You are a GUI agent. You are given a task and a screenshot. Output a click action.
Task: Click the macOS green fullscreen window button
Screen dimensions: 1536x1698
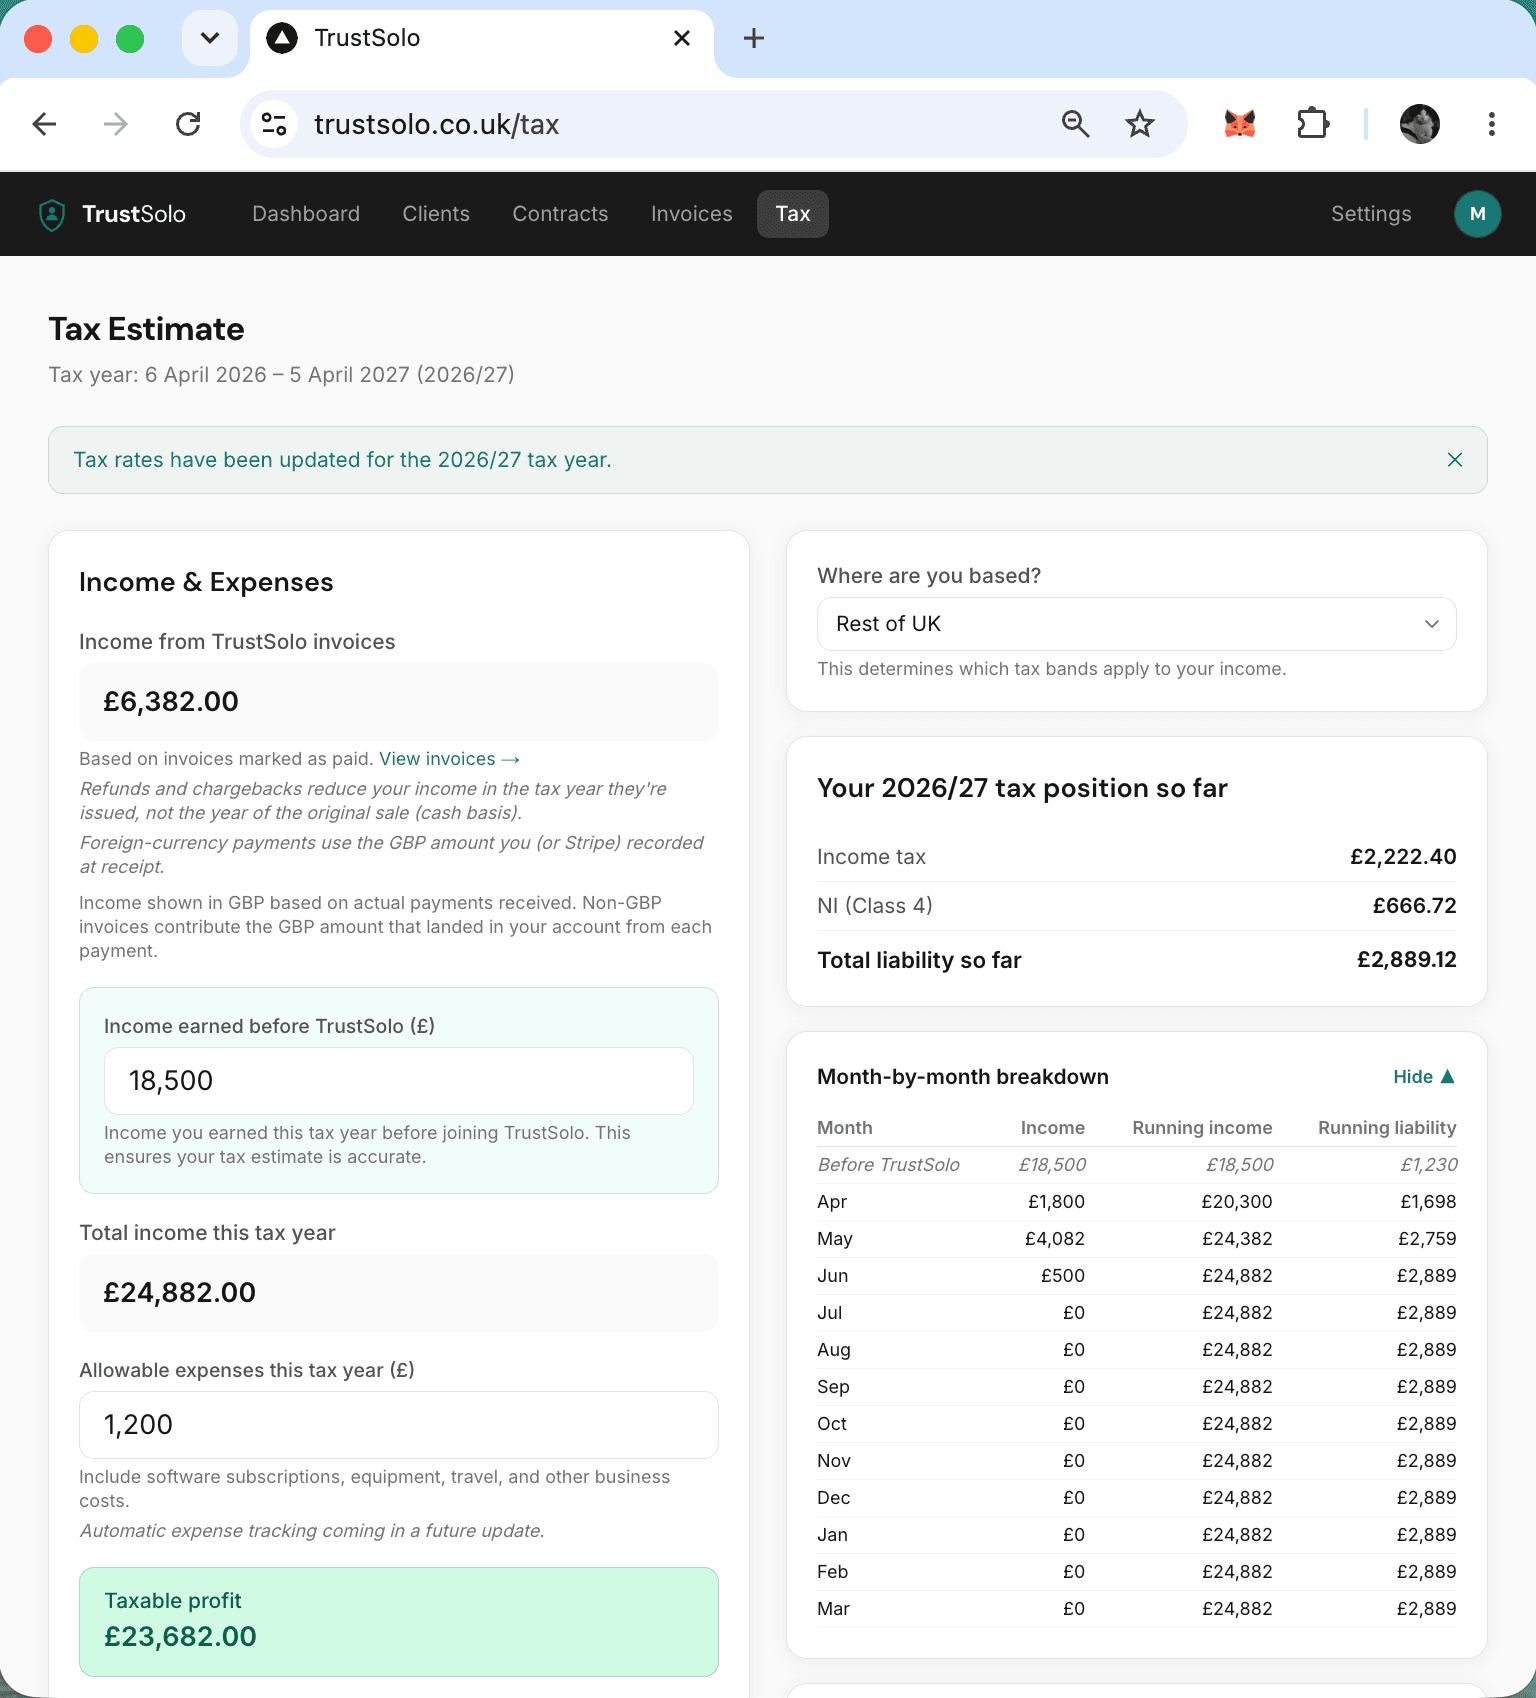point(130,39)
